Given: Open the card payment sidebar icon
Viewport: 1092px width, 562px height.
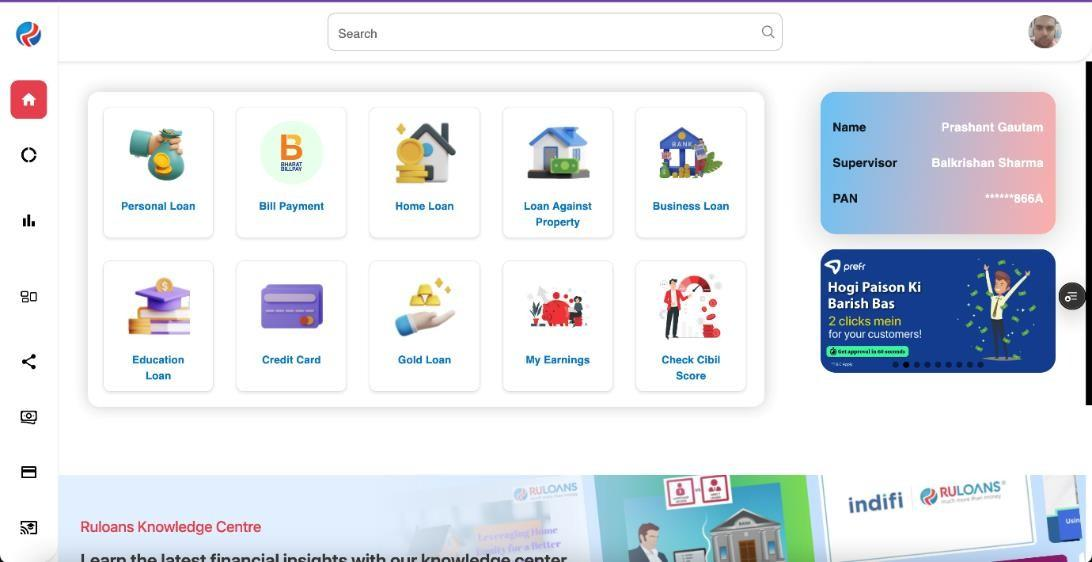Looking at the screenshot, I should (29, 472).
